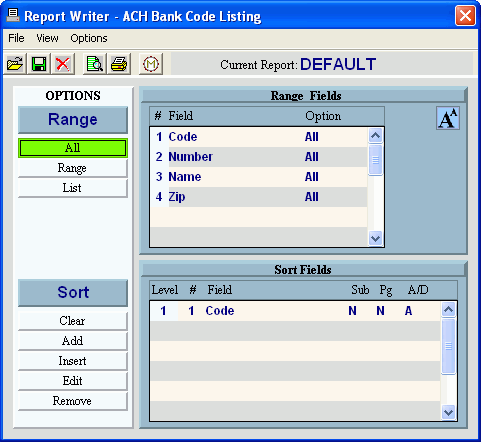Choose the Range option button

(x=73, y=168)
